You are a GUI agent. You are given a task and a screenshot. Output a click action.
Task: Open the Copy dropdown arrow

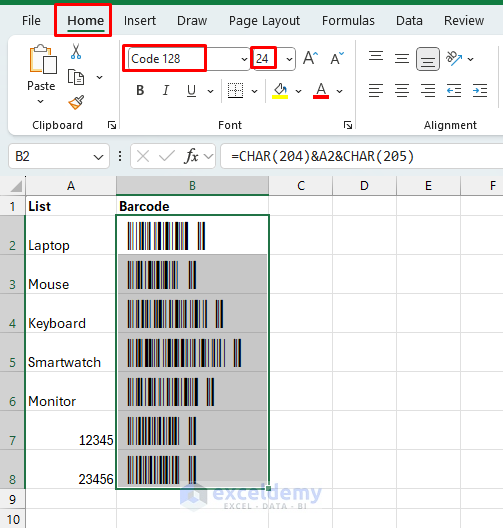click(99, 77)
